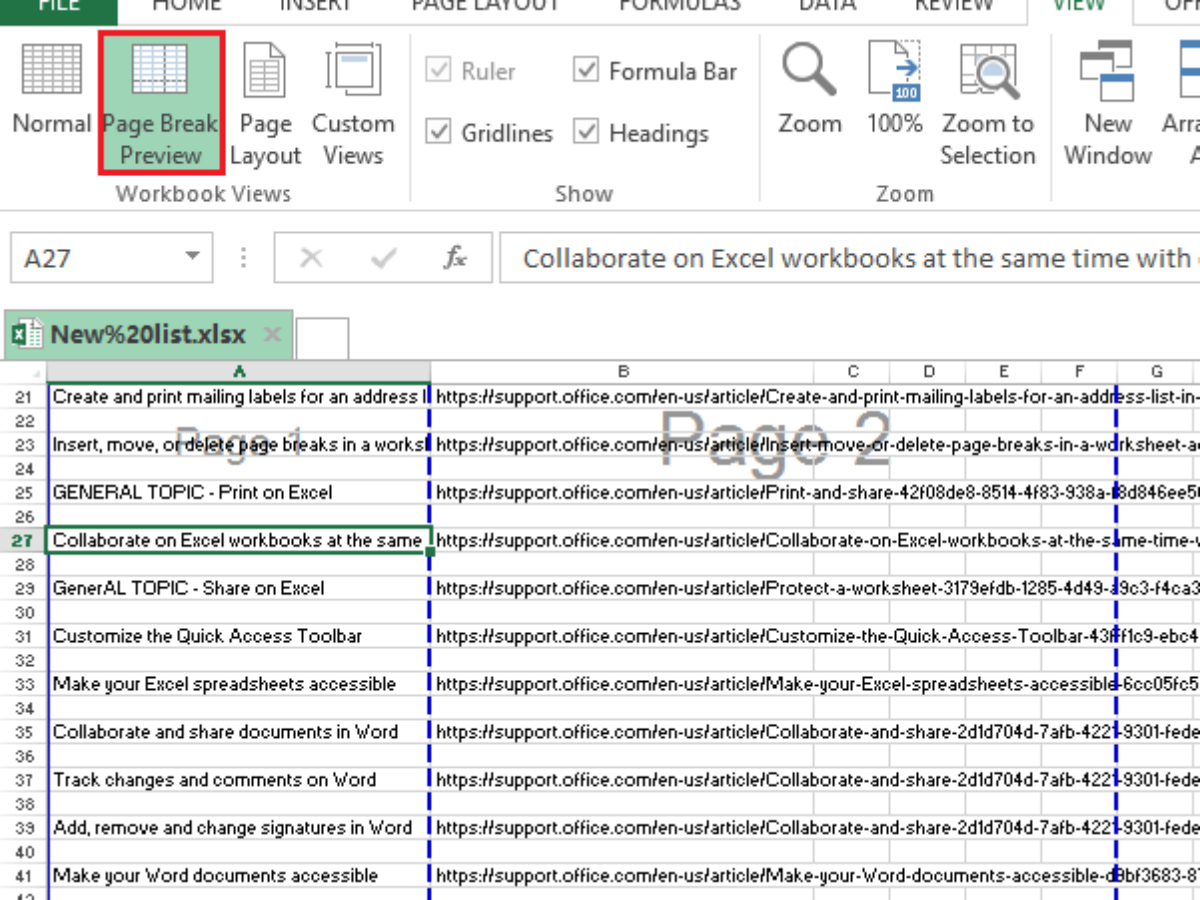The height and width of the screenshot is (900, 1200).
Task: Select cell 'Customize the Quick Access Toolbar'
Action: click(x=239, y=636)
